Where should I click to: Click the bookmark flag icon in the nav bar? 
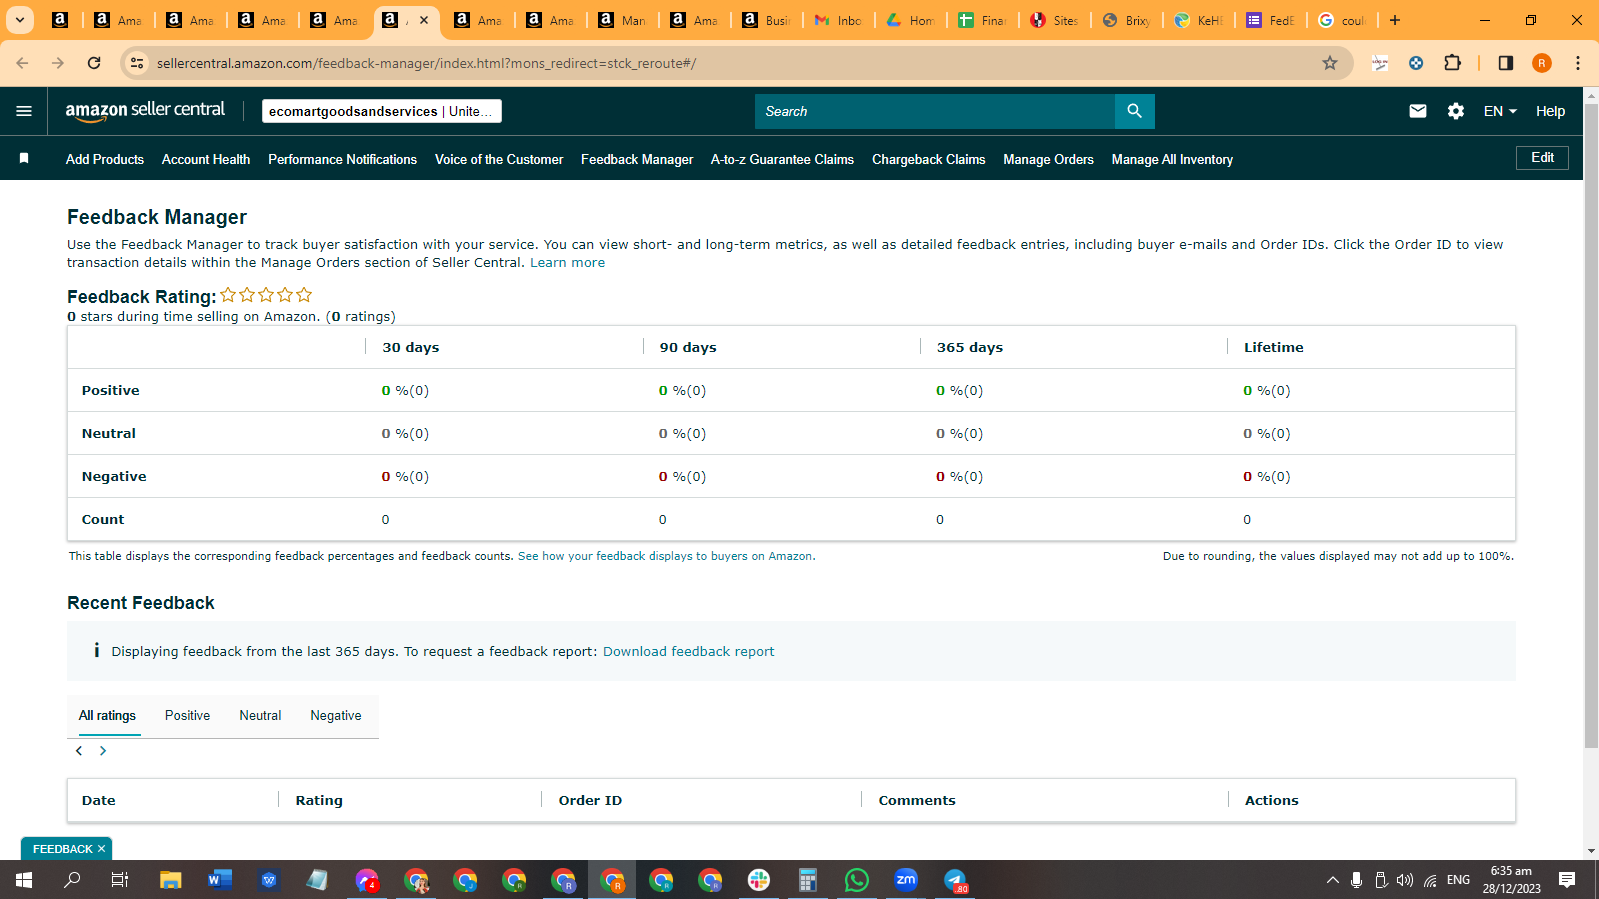coord(24,159)
